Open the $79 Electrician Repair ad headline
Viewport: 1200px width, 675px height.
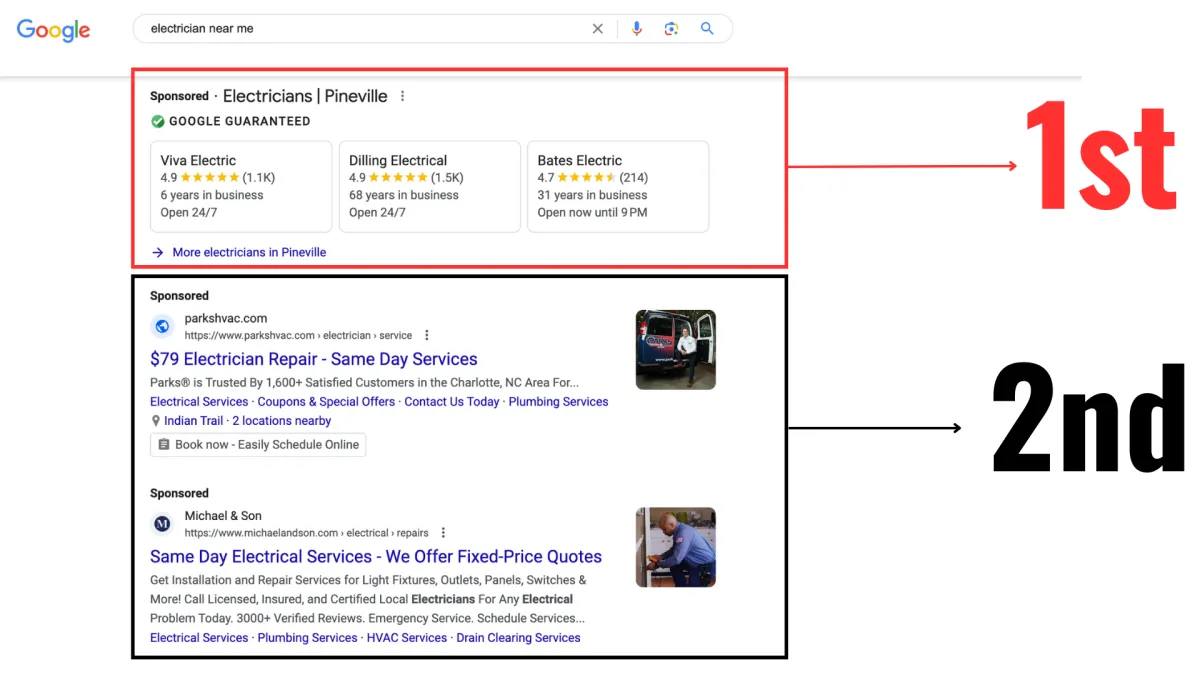(x=314, y=359)
